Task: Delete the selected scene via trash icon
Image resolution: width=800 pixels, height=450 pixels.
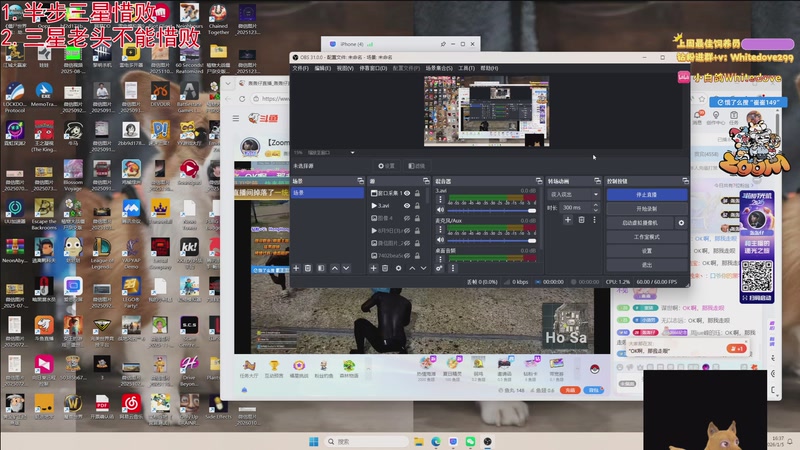Action: click(x=308, y=268)
